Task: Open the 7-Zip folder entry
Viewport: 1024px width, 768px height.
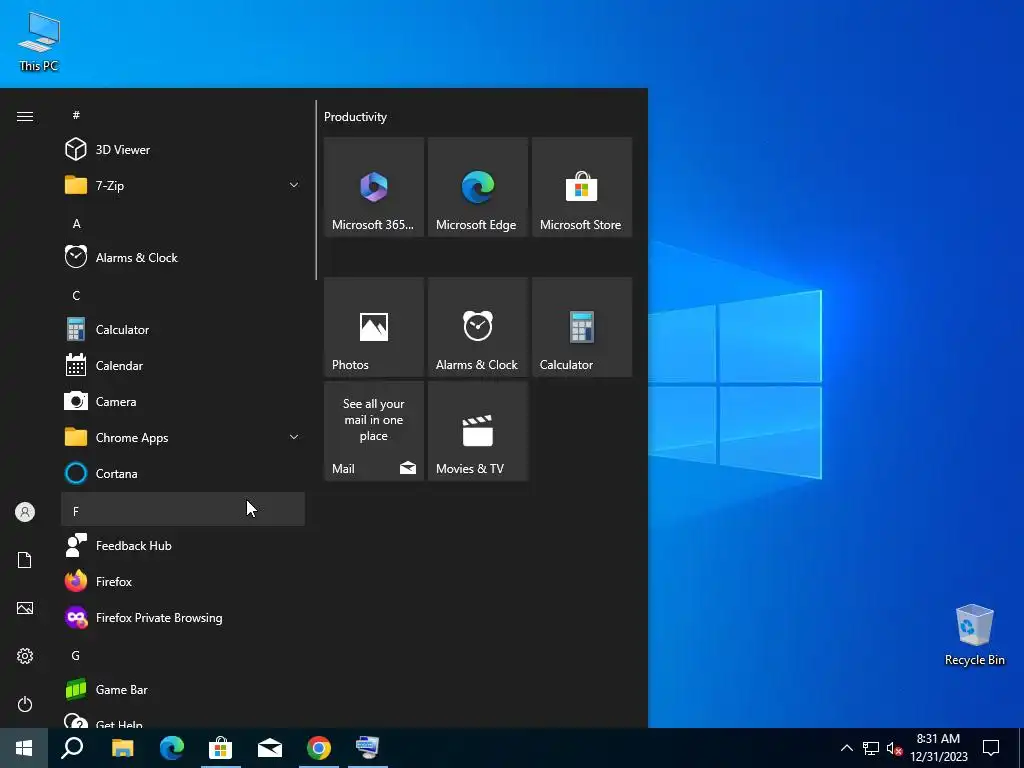Action: [183, 185]
